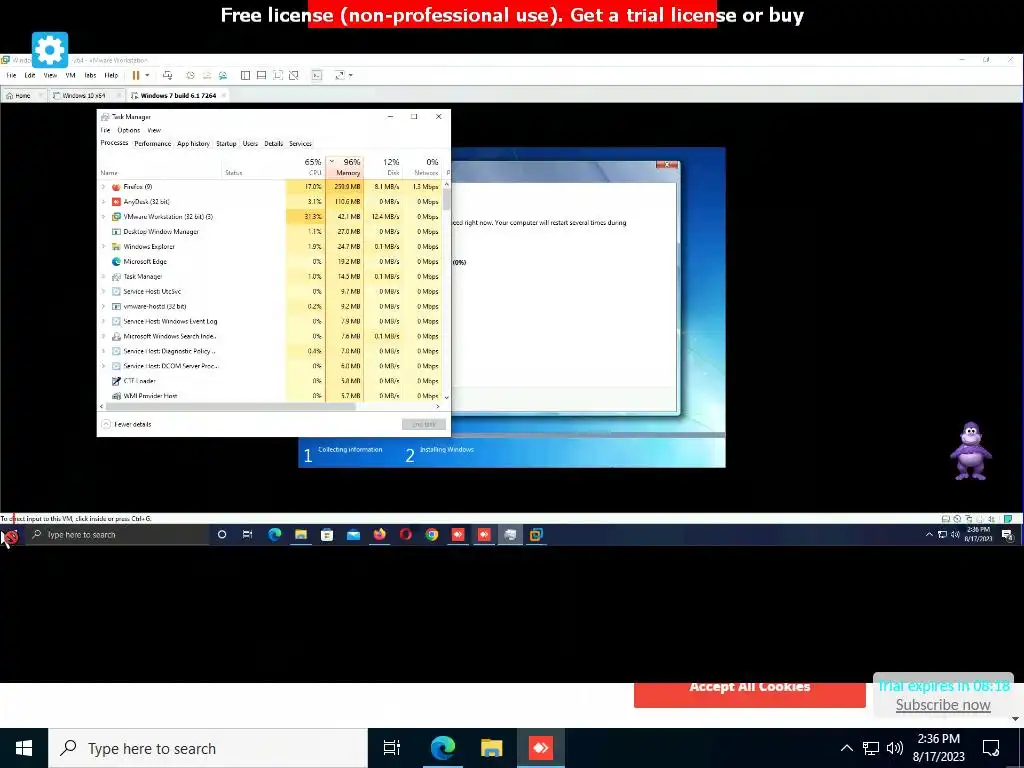The image size is (1024, 768).
Task: Click AnyDesk icon in local taskbar
Action: point(541,748)
